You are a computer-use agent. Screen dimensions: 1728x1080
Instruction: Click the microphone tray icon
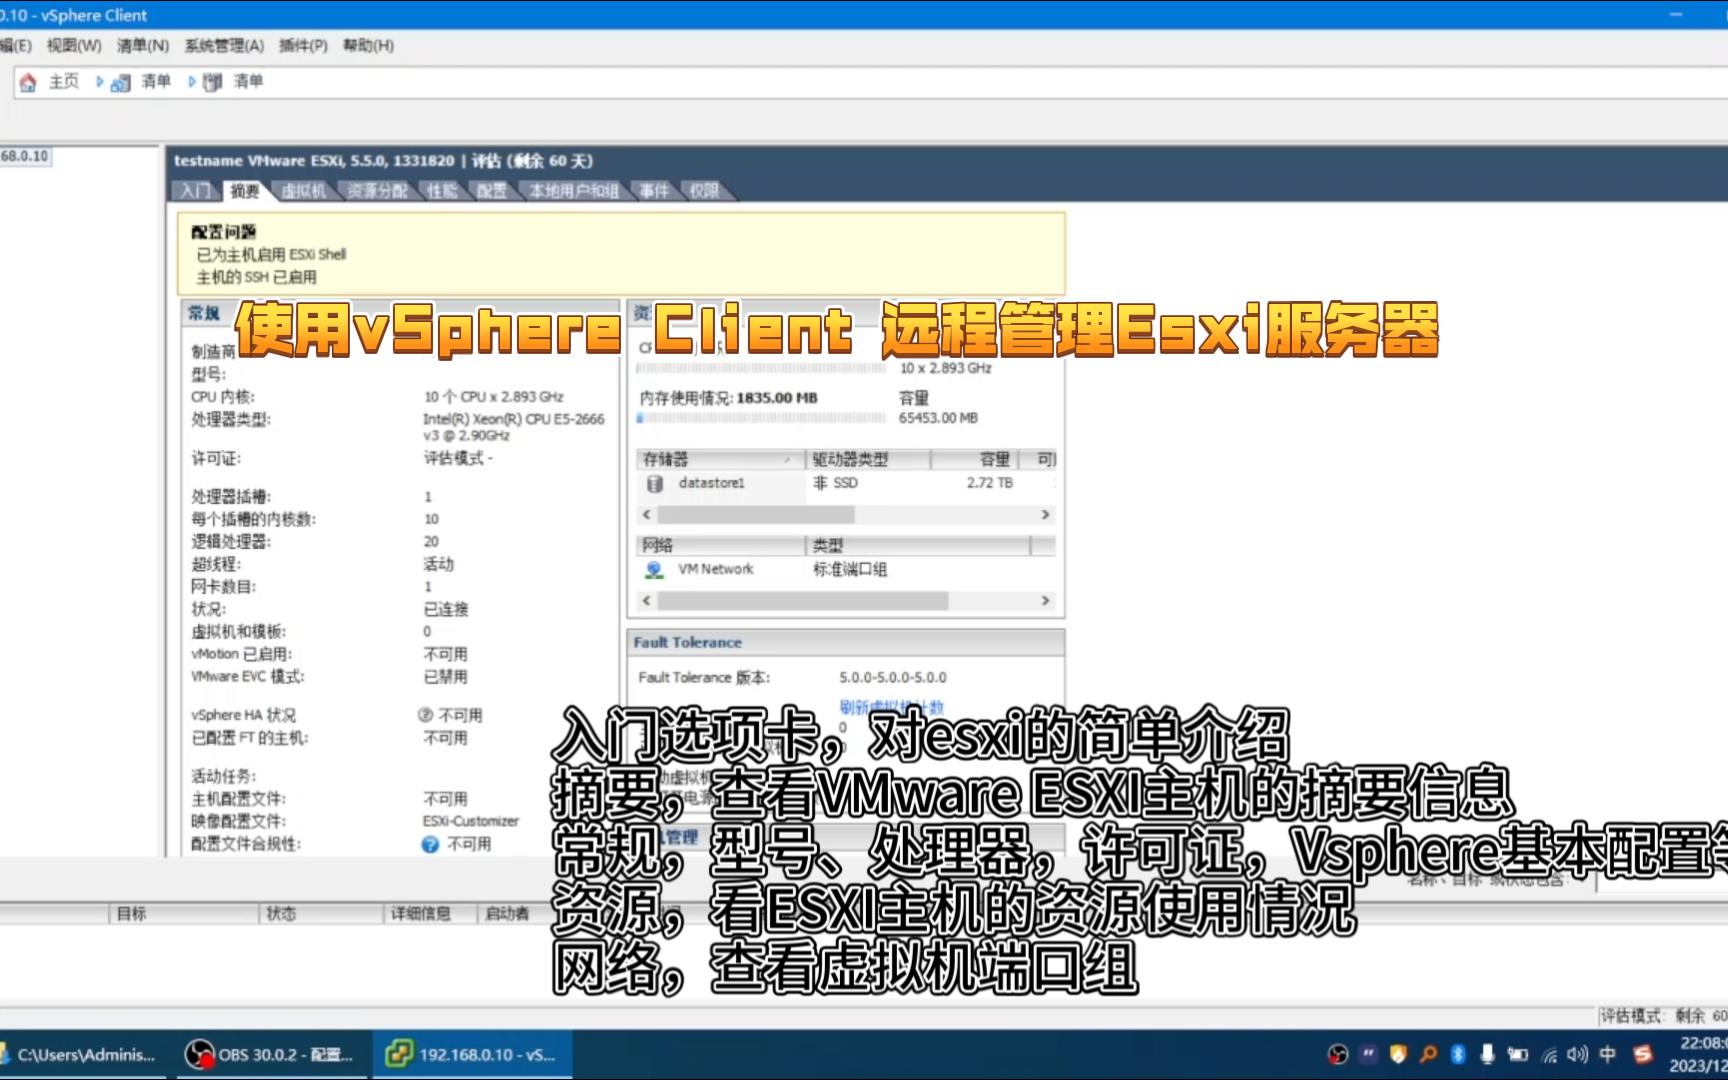[x=1488, y=1054]
